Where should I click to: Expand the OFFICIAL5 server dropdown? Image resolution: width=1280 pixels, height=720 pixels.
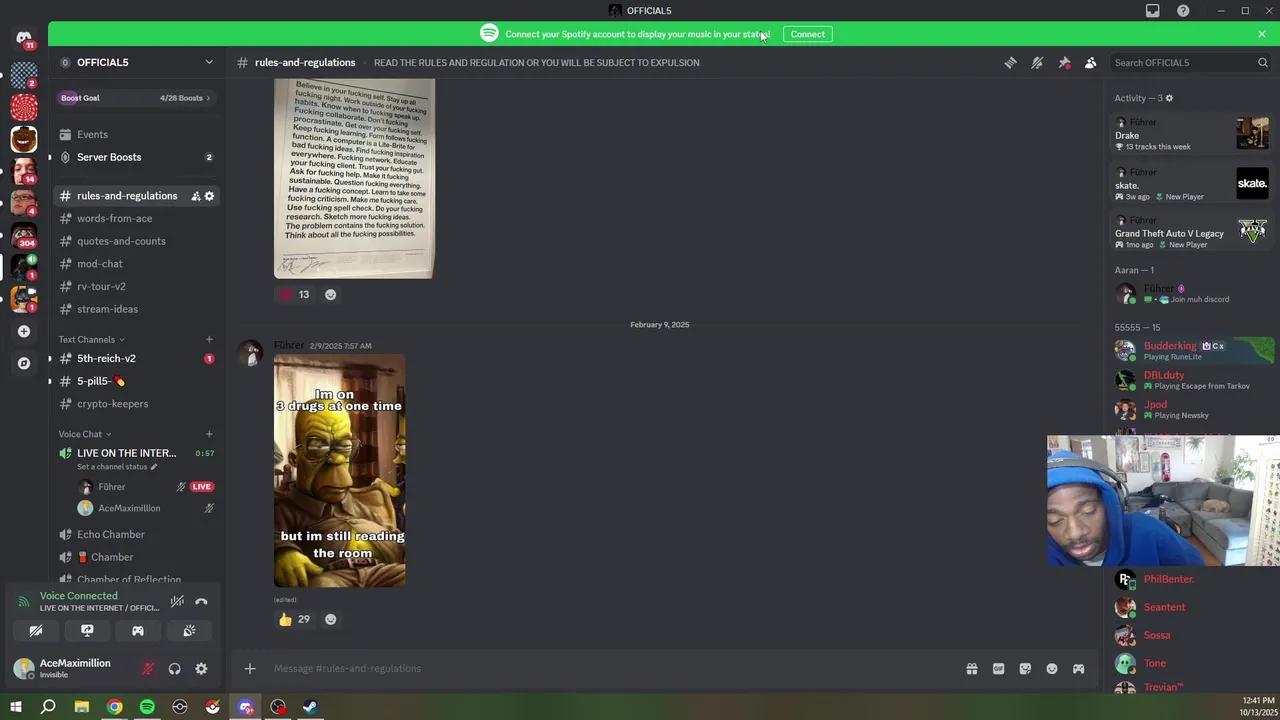[x=209, y=62]
